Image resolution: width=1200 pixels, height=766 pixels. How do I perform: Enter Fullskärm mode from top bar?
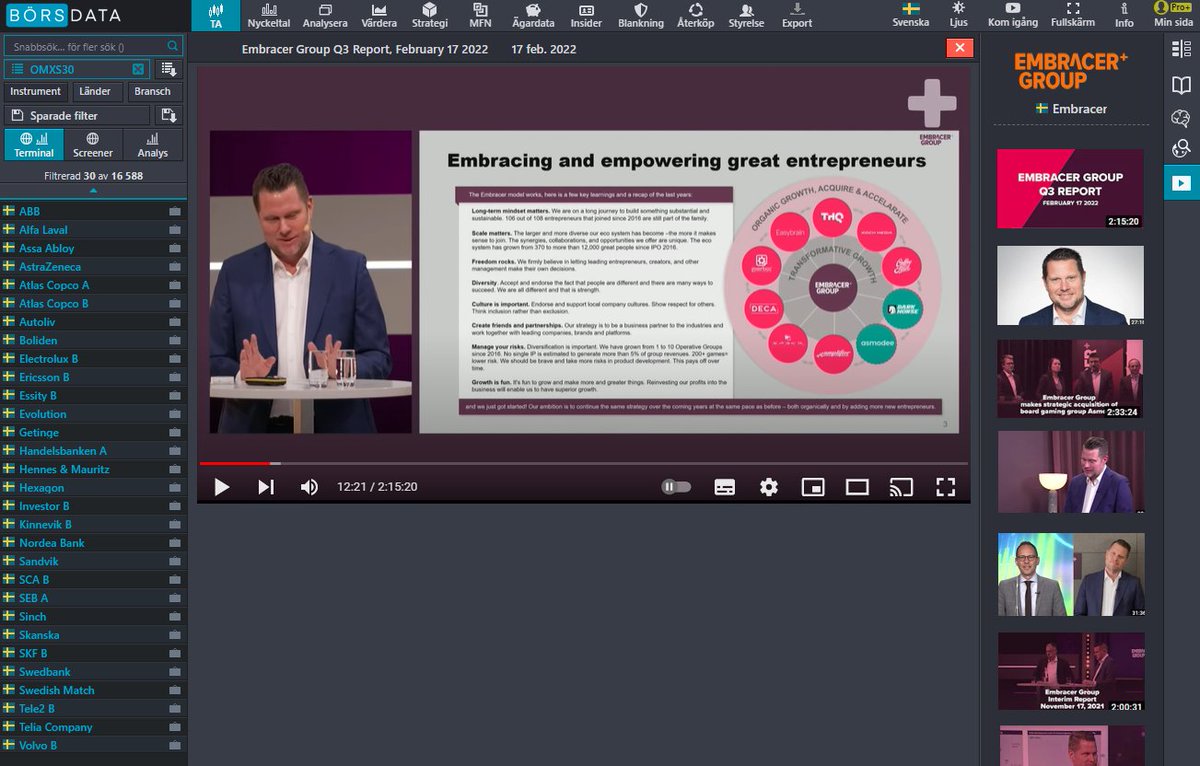tap(1073, 15)
